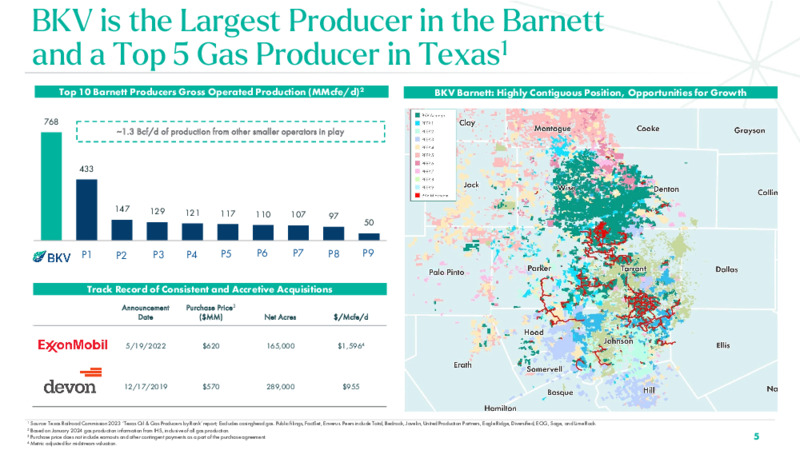This screenshot has height=450, width=800.
Task: Click 'Grayson' county label on map
Action: [749, 131]
